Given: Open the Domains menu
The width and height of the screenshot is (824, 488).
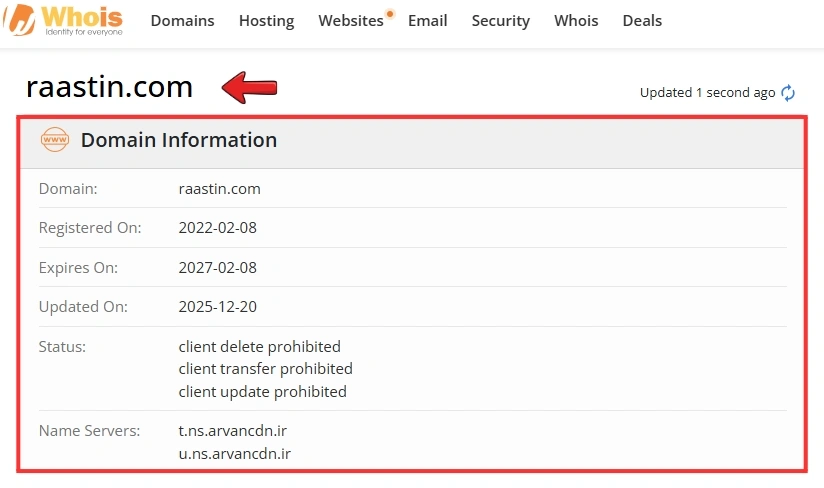Looking at the screenshot, I should 182,20.
